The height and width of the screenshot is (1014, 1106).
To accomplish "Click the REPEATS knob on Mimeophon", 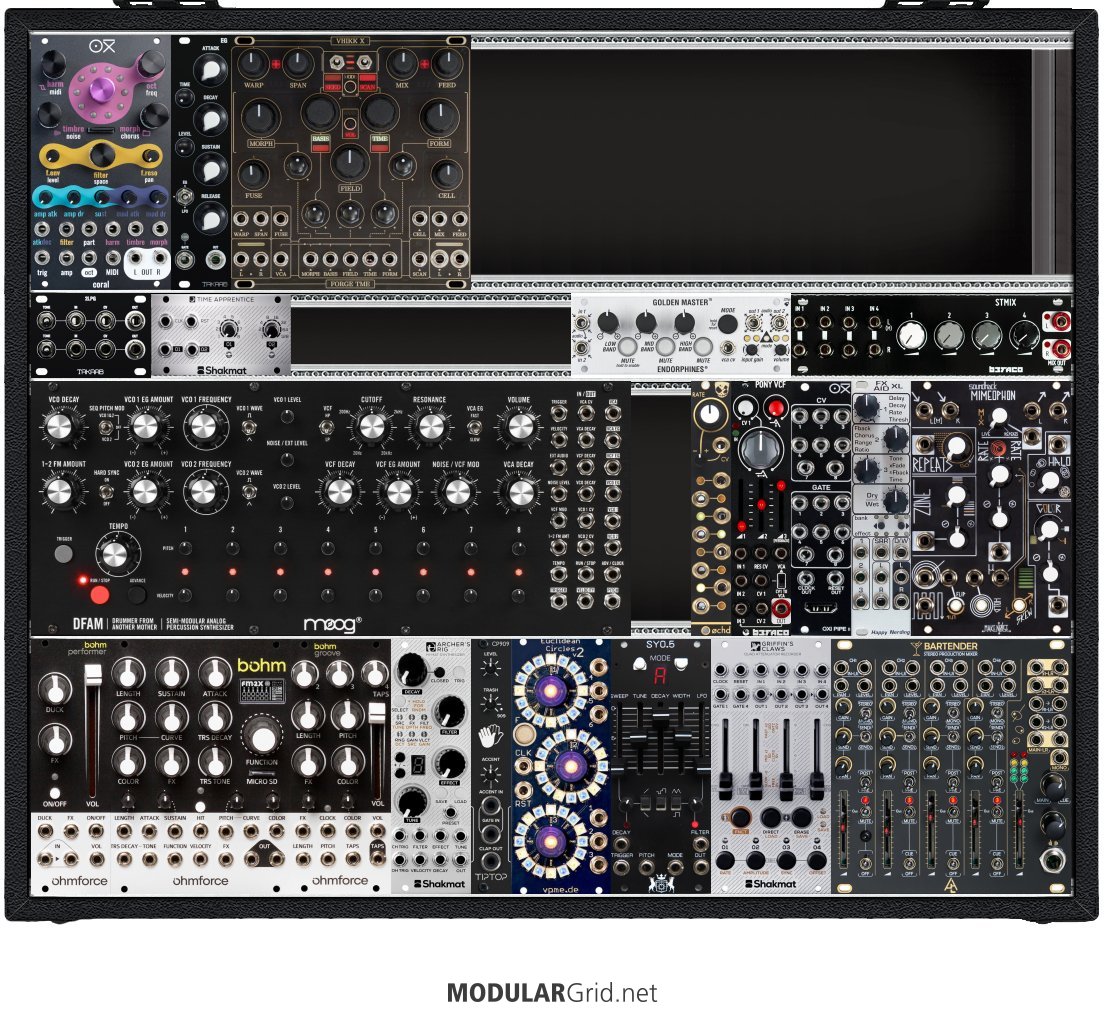I will point(956,448).
